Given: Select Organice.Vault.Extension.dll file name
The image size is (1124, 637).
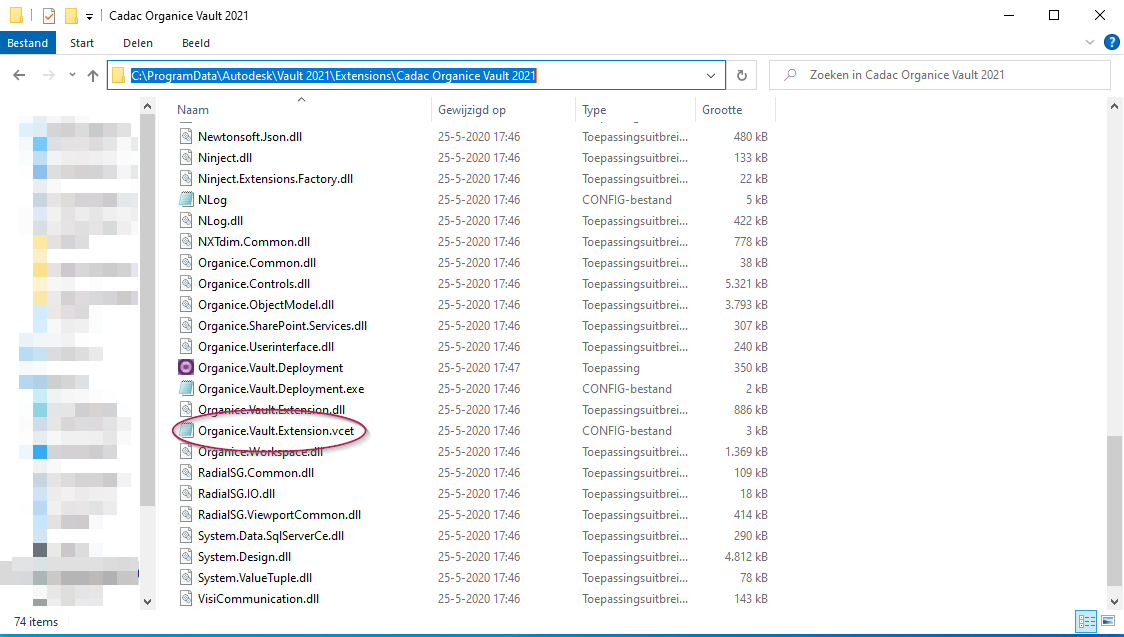Looking at the screenshot, I should point(272,410).
